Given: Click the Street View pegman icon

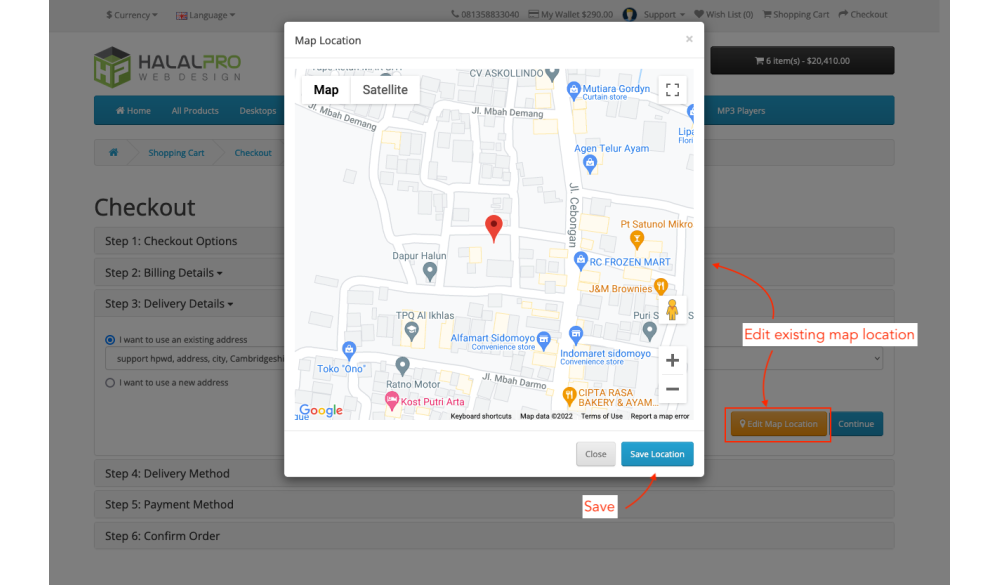Looking at the screenshot, I should point(672,310).
